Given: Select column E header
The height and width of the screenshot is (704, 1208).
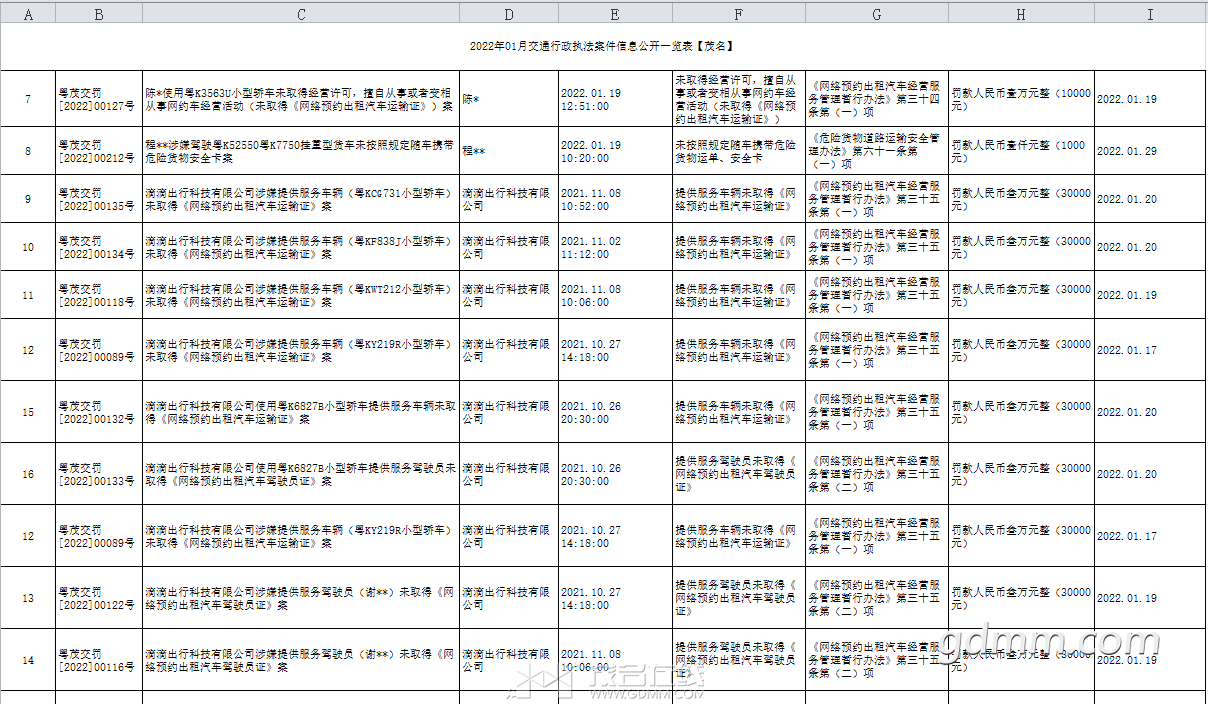Looking at the screenshot, I should coord(615,14).
